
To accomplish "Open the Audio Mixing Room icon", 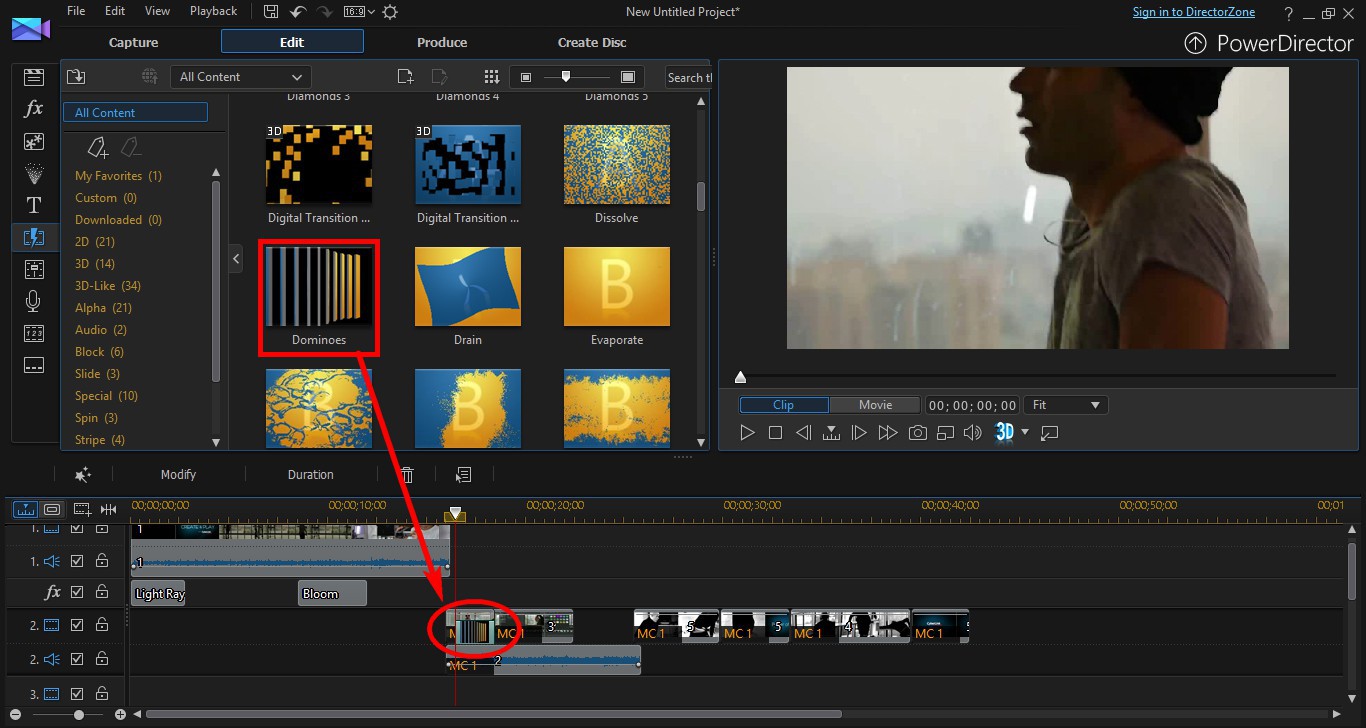I will coord(34,269).
